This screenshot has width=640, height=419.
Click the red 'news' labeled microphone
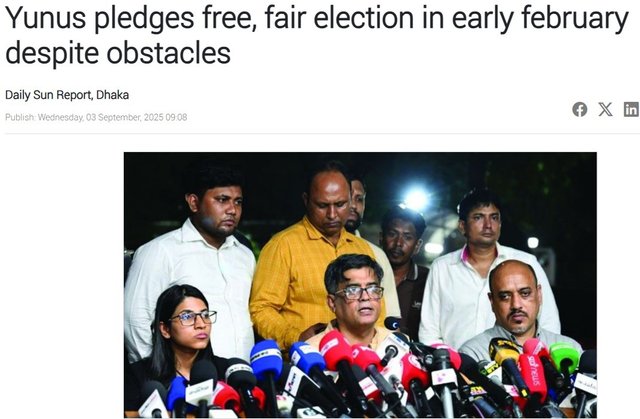pos(533,377)
